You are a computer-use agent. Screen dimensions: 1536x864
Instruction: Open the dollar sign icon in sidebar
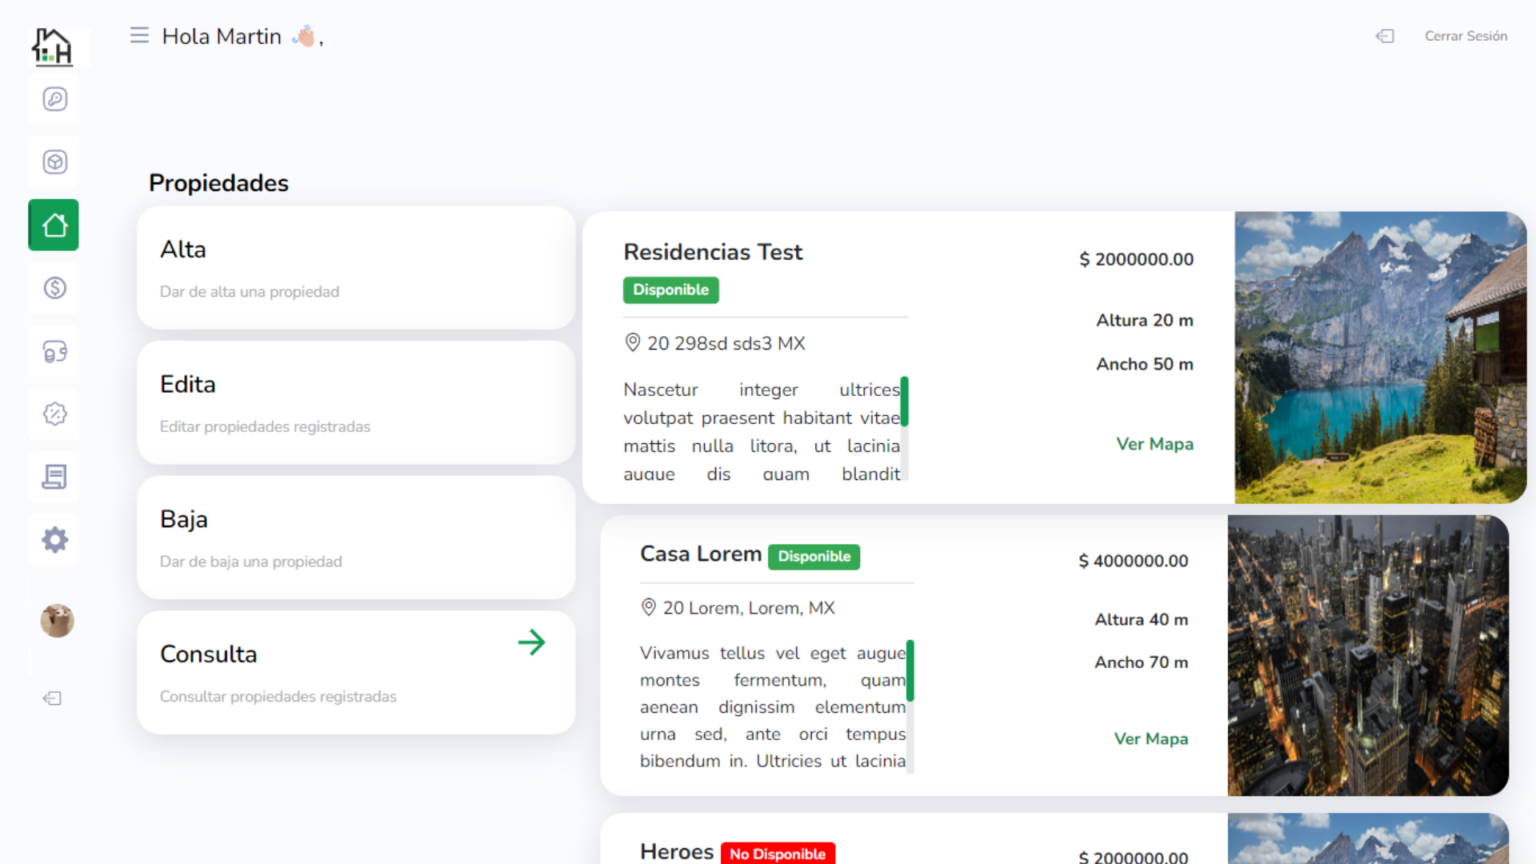[55, 288]
